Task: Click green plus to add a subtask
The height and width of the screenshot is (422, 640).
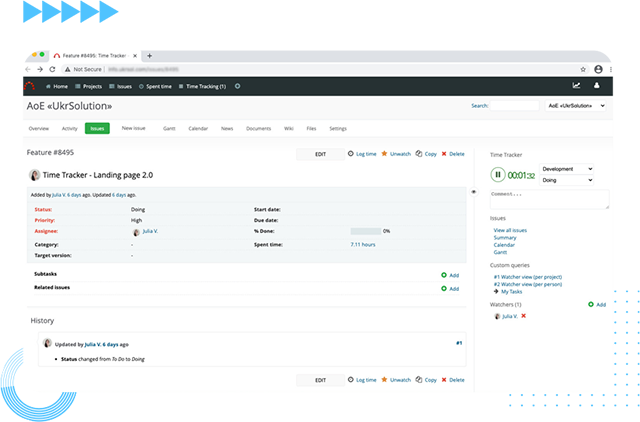Action: [x=444, y=274]
